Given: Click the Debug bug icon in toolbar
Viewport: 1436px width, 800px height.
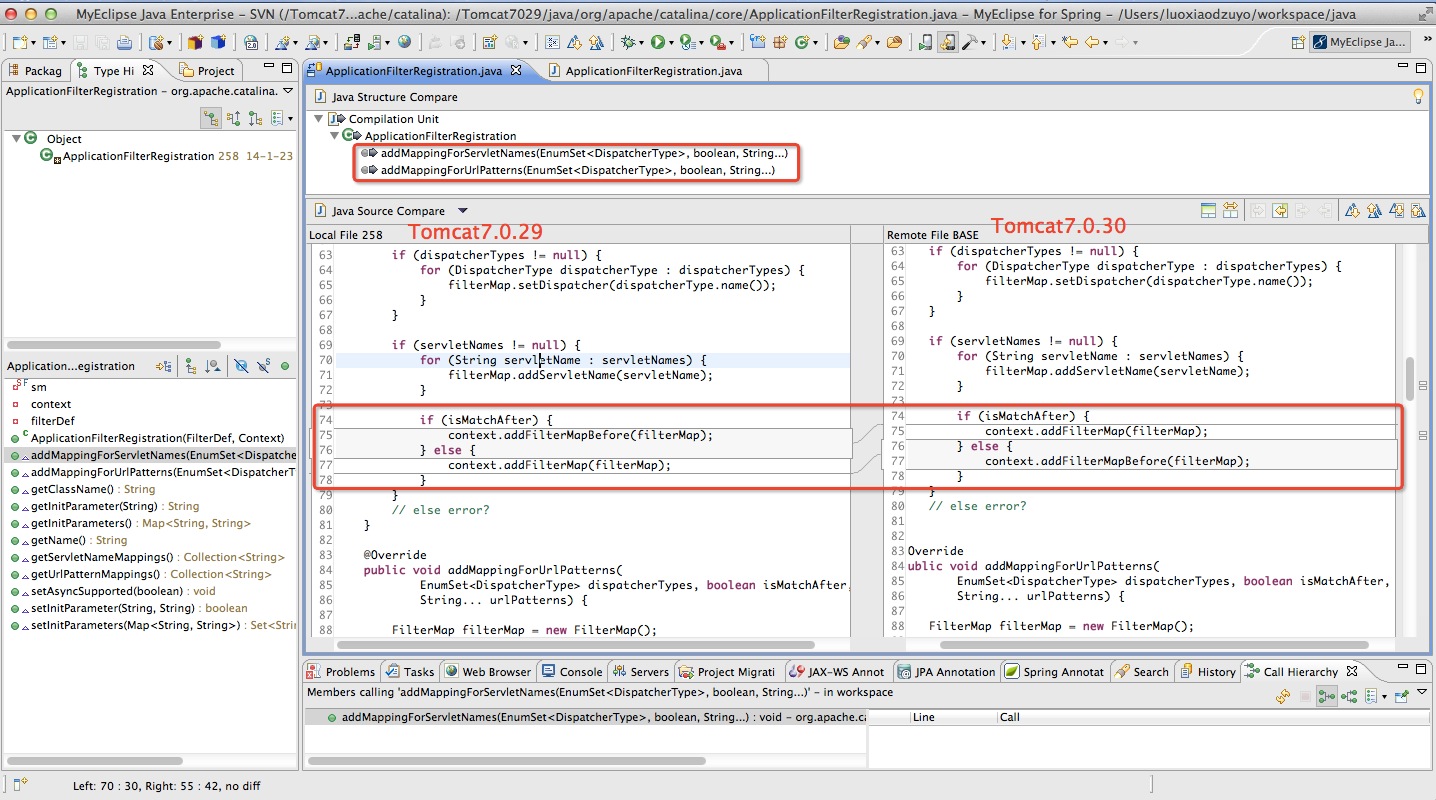Looking at the screenshot, I should click(x=626, y=42).
